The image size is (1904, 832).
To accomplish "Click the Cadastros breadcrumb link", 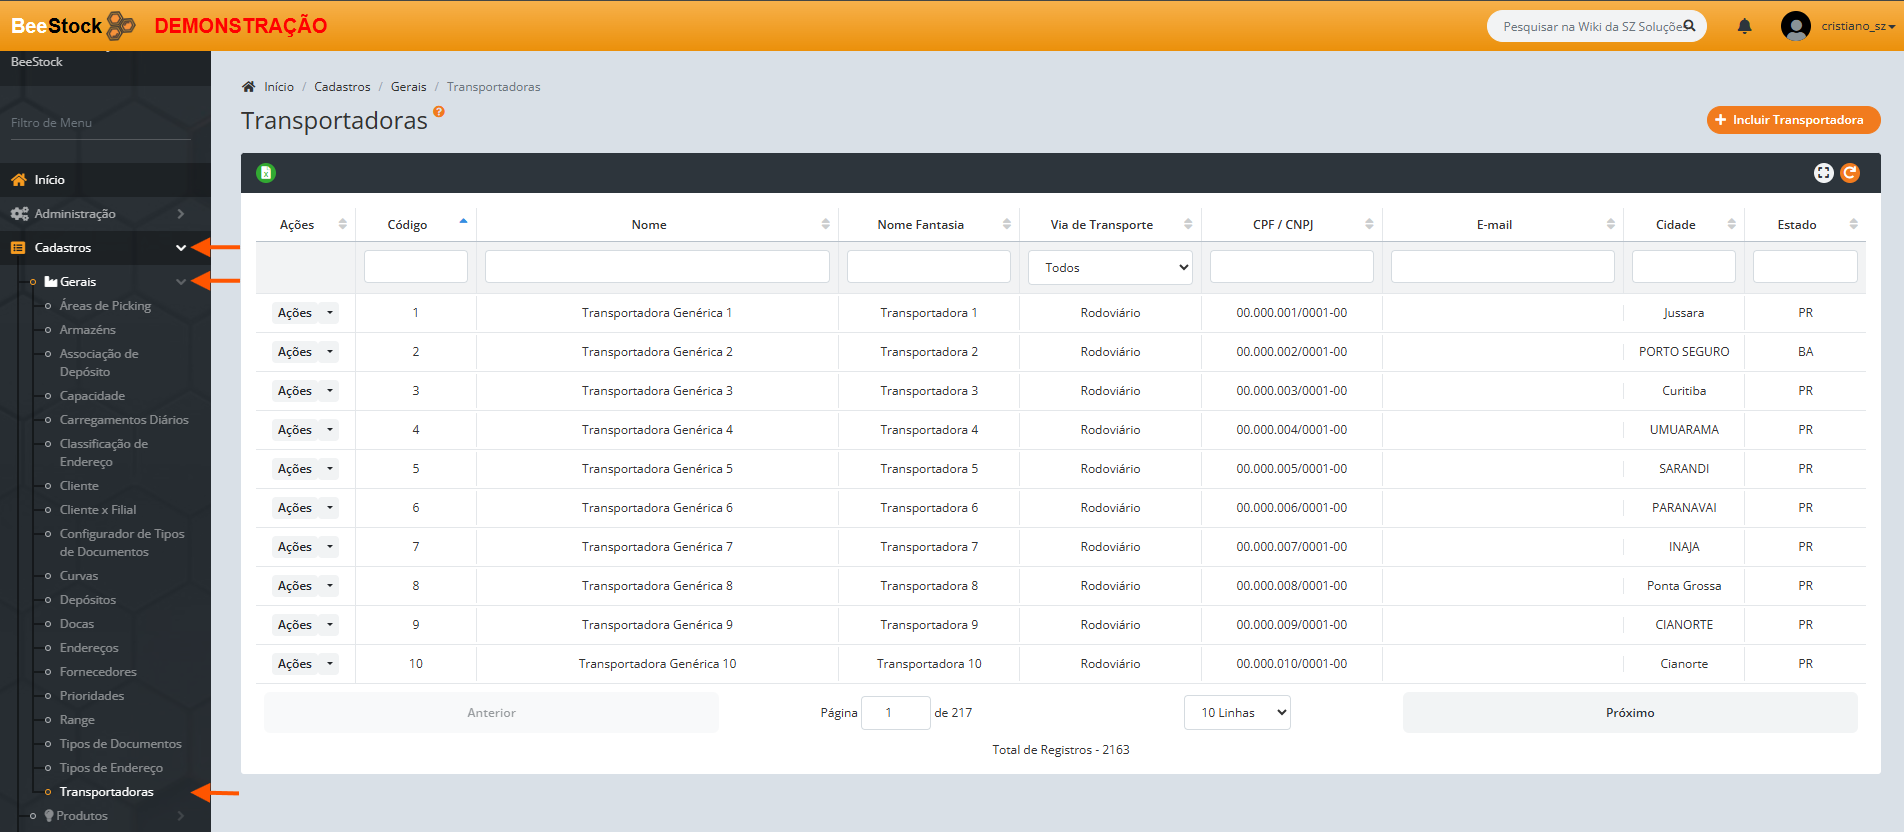I will click(x=342, y=87).
